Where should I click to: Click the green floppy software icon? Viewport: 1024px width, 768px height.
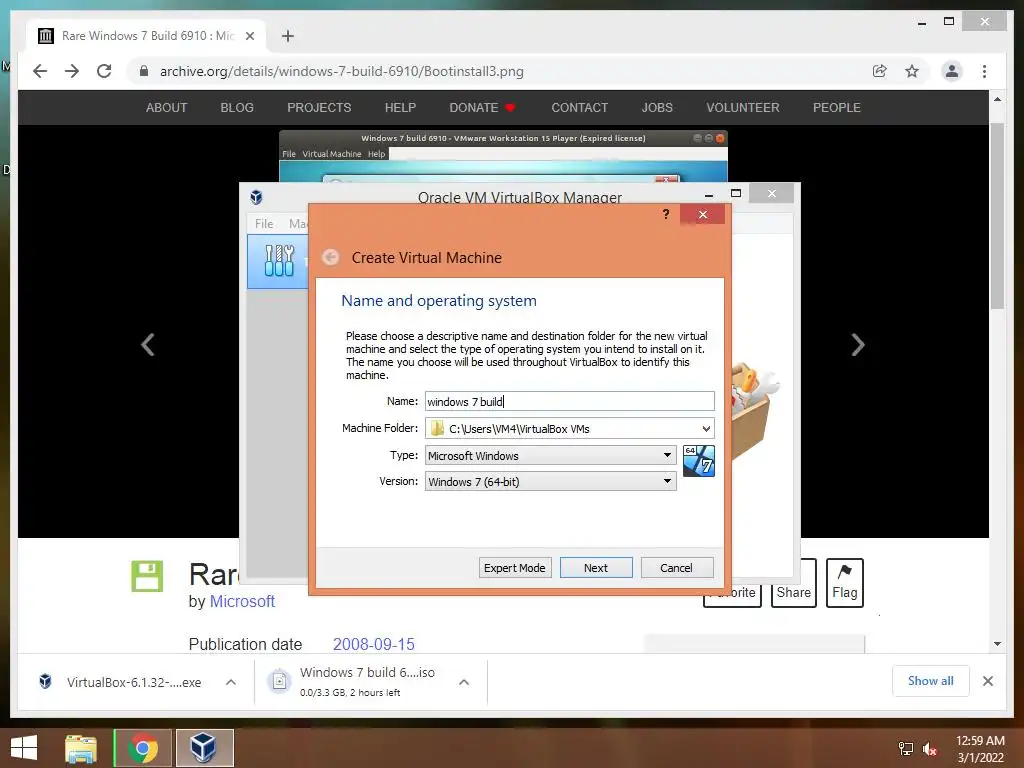tap(147, 576)
